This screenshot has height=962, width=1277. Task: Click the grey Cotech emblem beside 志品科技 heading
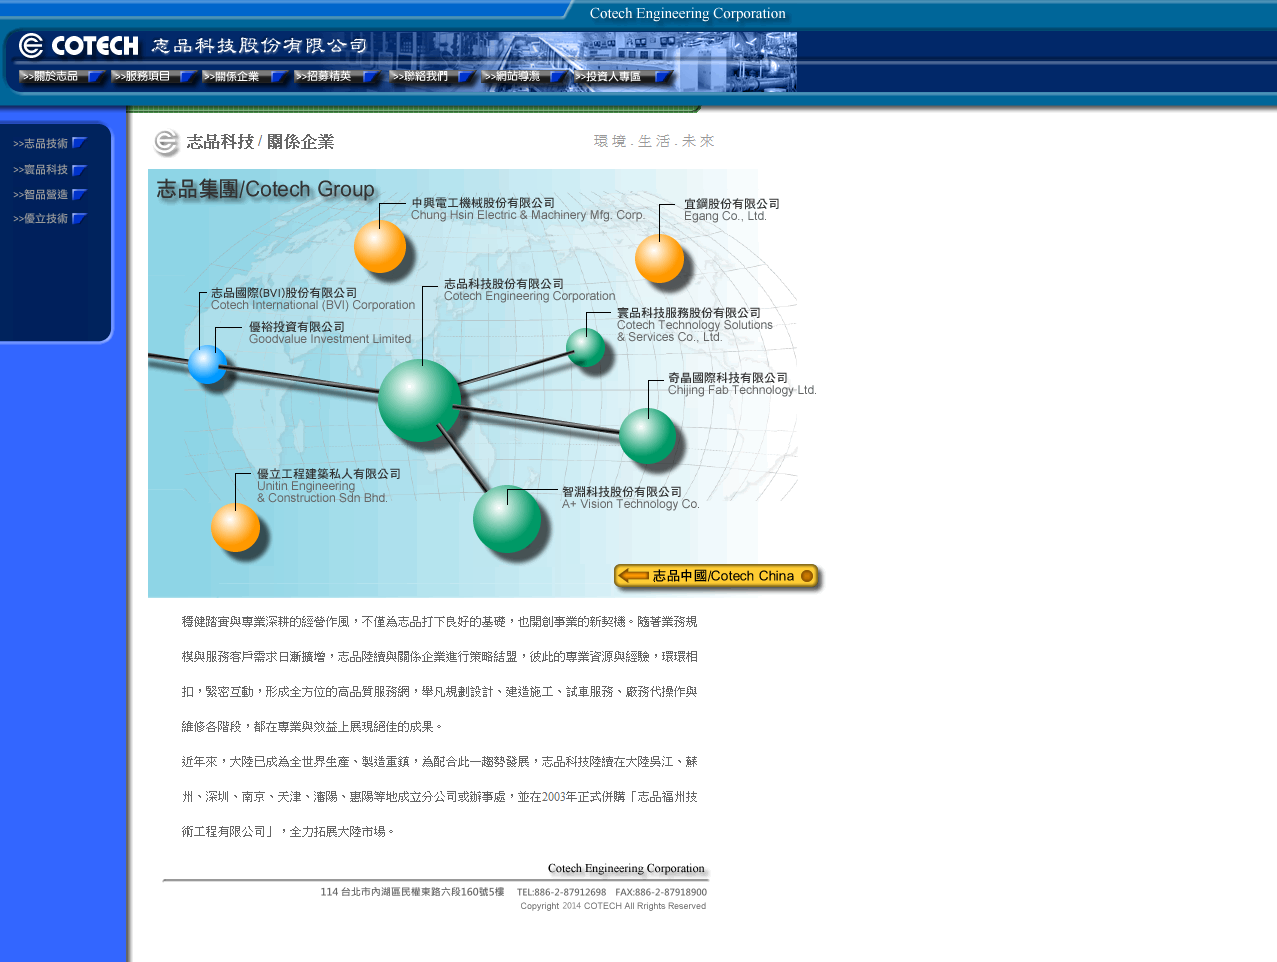(166, 142)
